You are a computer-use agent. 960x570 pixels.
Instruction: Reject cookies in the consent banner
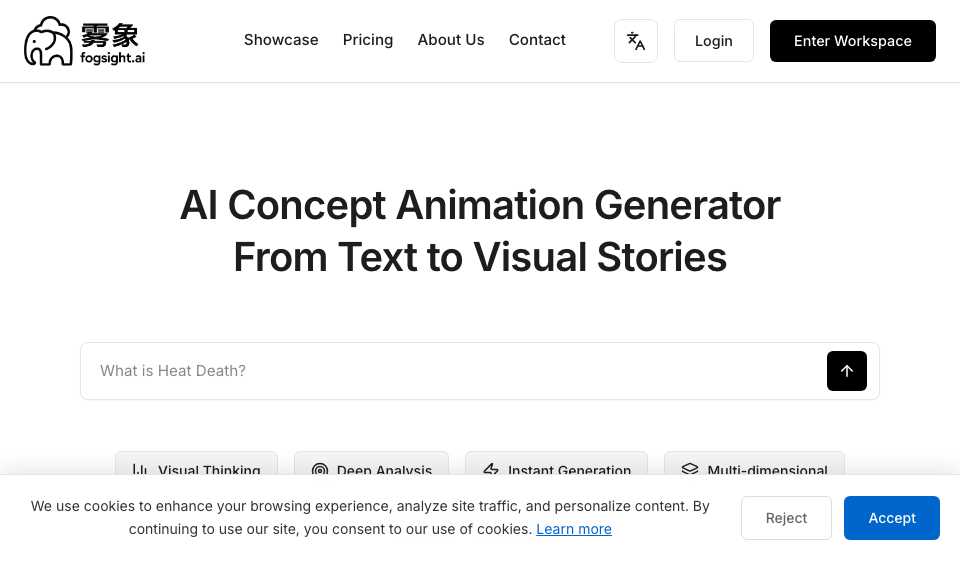coord(786,518)
